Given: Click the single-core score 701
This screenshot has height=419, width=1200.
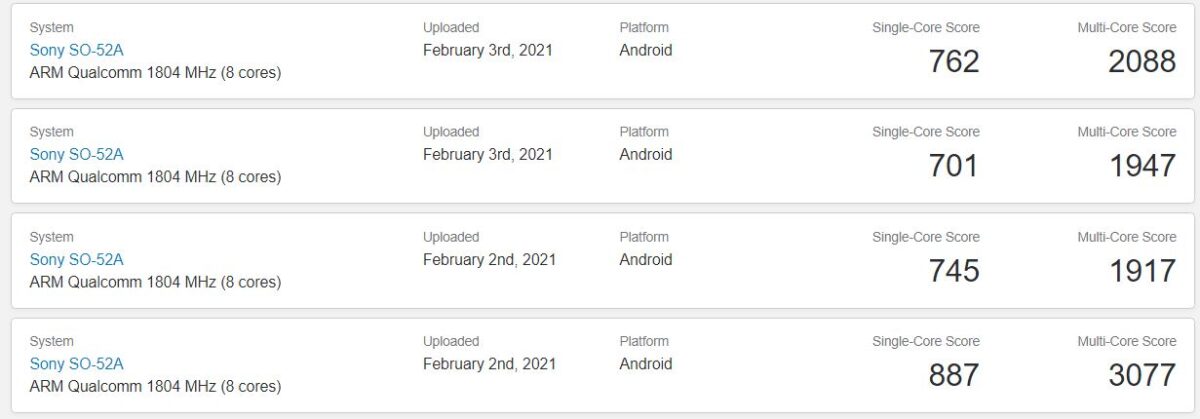Looking at the screenshot, I should pos(953,166).
